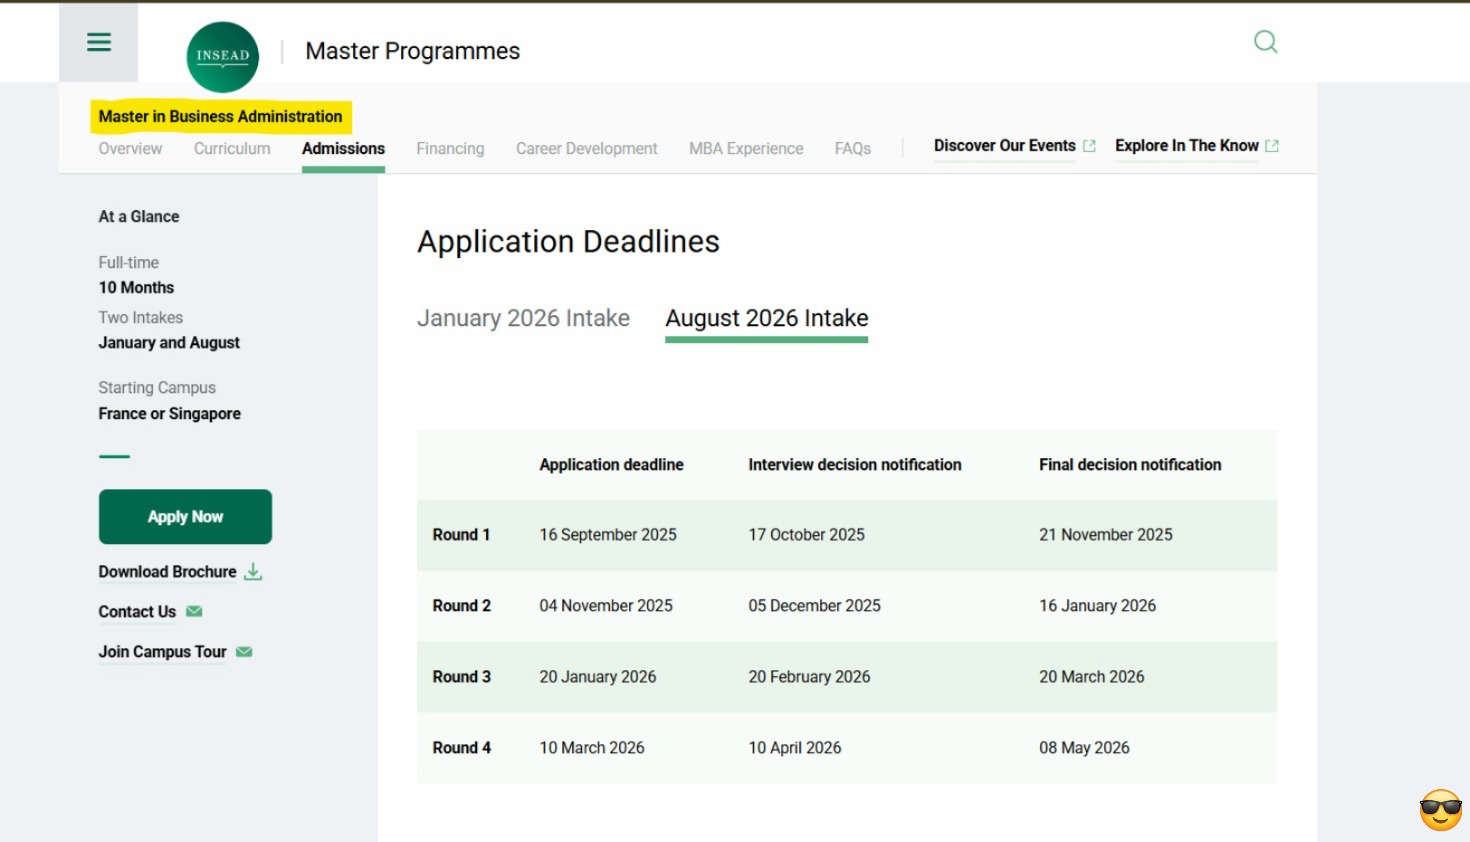Click the INSEAD logo

tap(222, 56)
